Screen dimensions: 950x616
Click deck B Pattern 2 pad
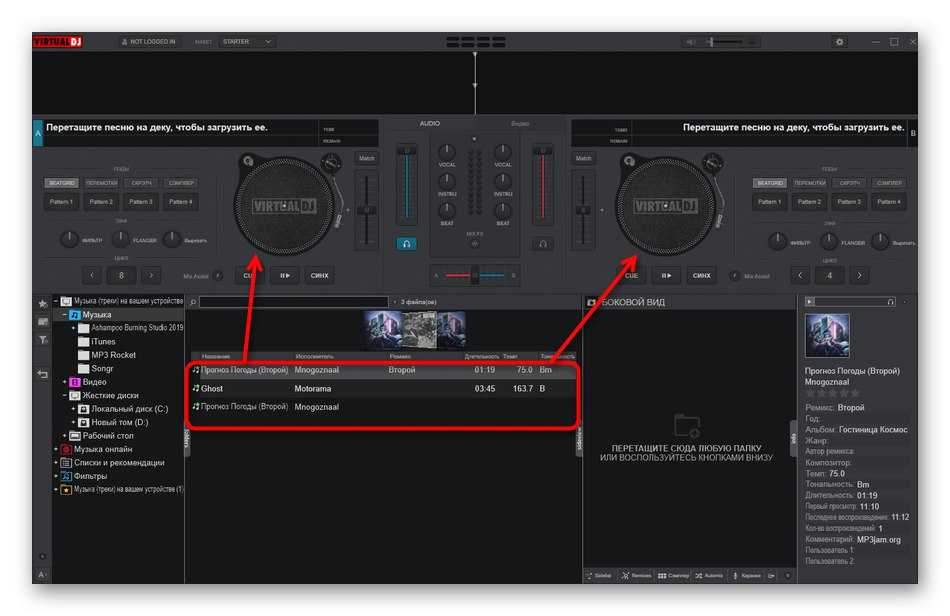(x=809, y=202)
